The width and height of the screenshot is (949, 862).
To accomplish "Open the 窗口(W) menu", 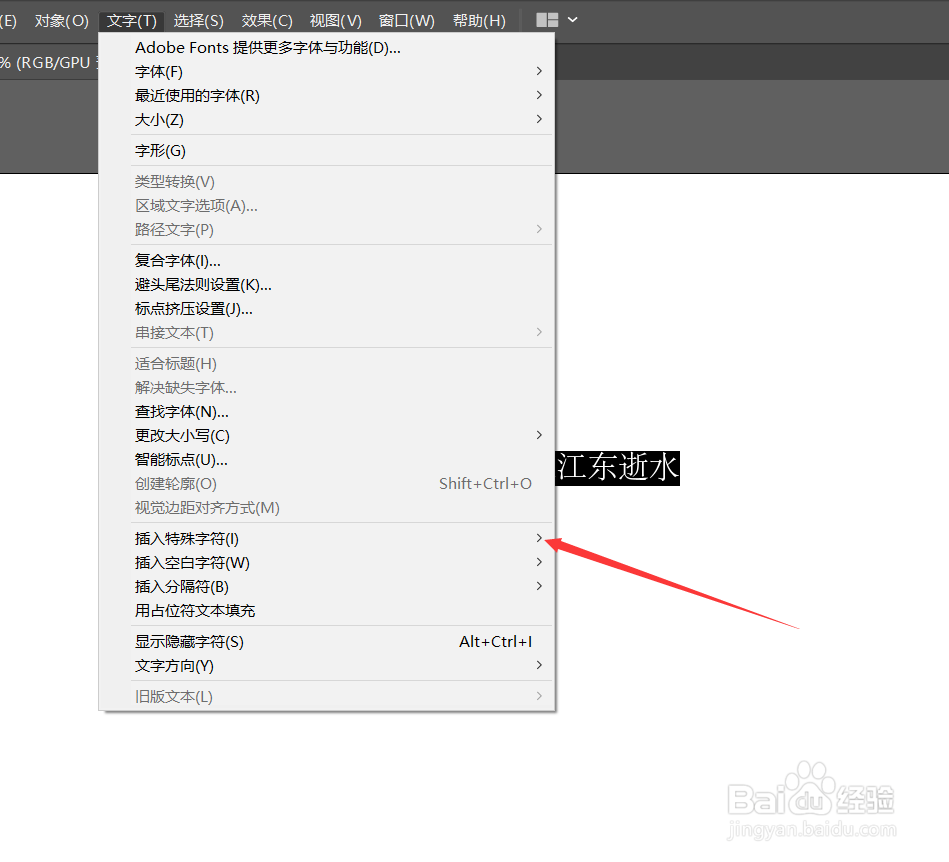I will (x=407, y=21).
